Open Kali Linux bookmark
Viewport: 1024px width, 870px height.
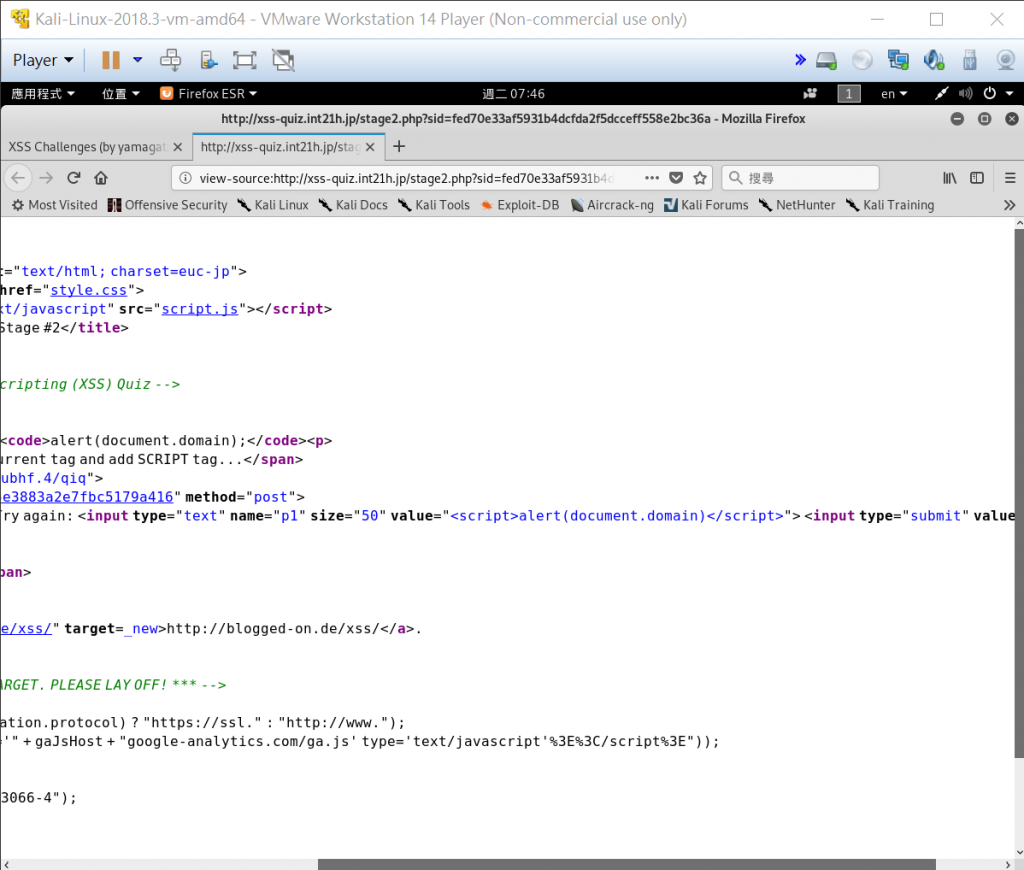pyautogui.click(x=273, y=205)
